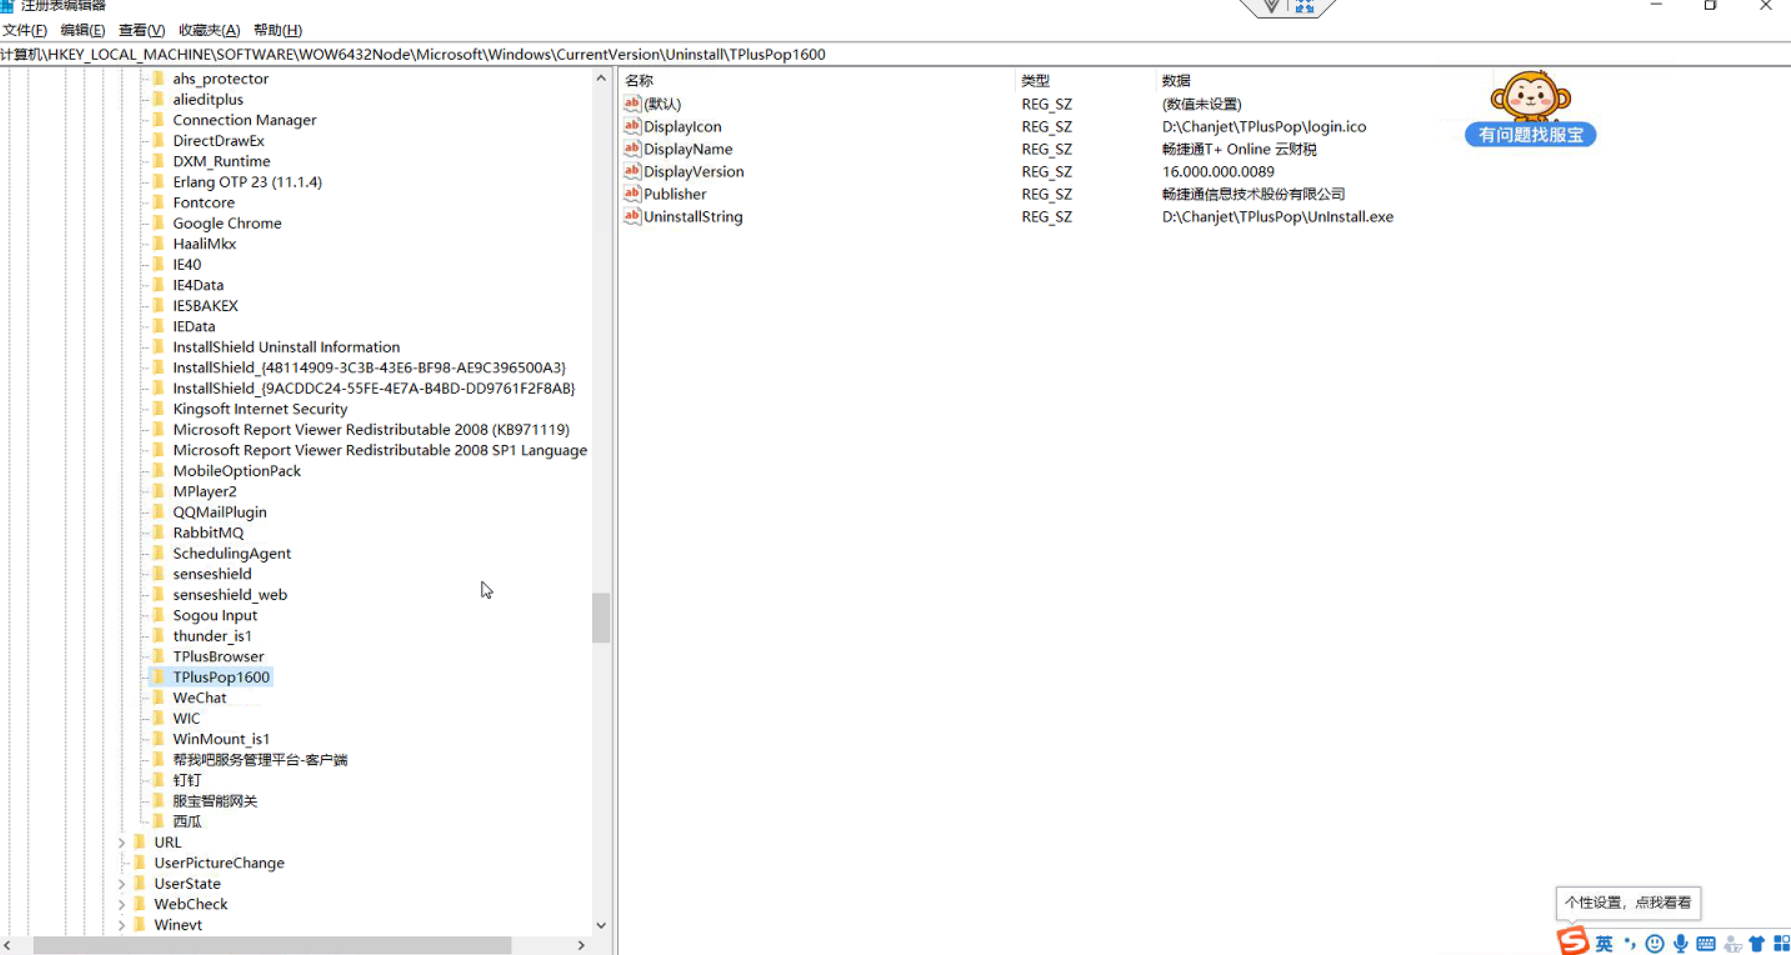This screenshot has width=1791, height=955.
Task: Click the 有问题找服宝 button
Action: pos(1530,134)
